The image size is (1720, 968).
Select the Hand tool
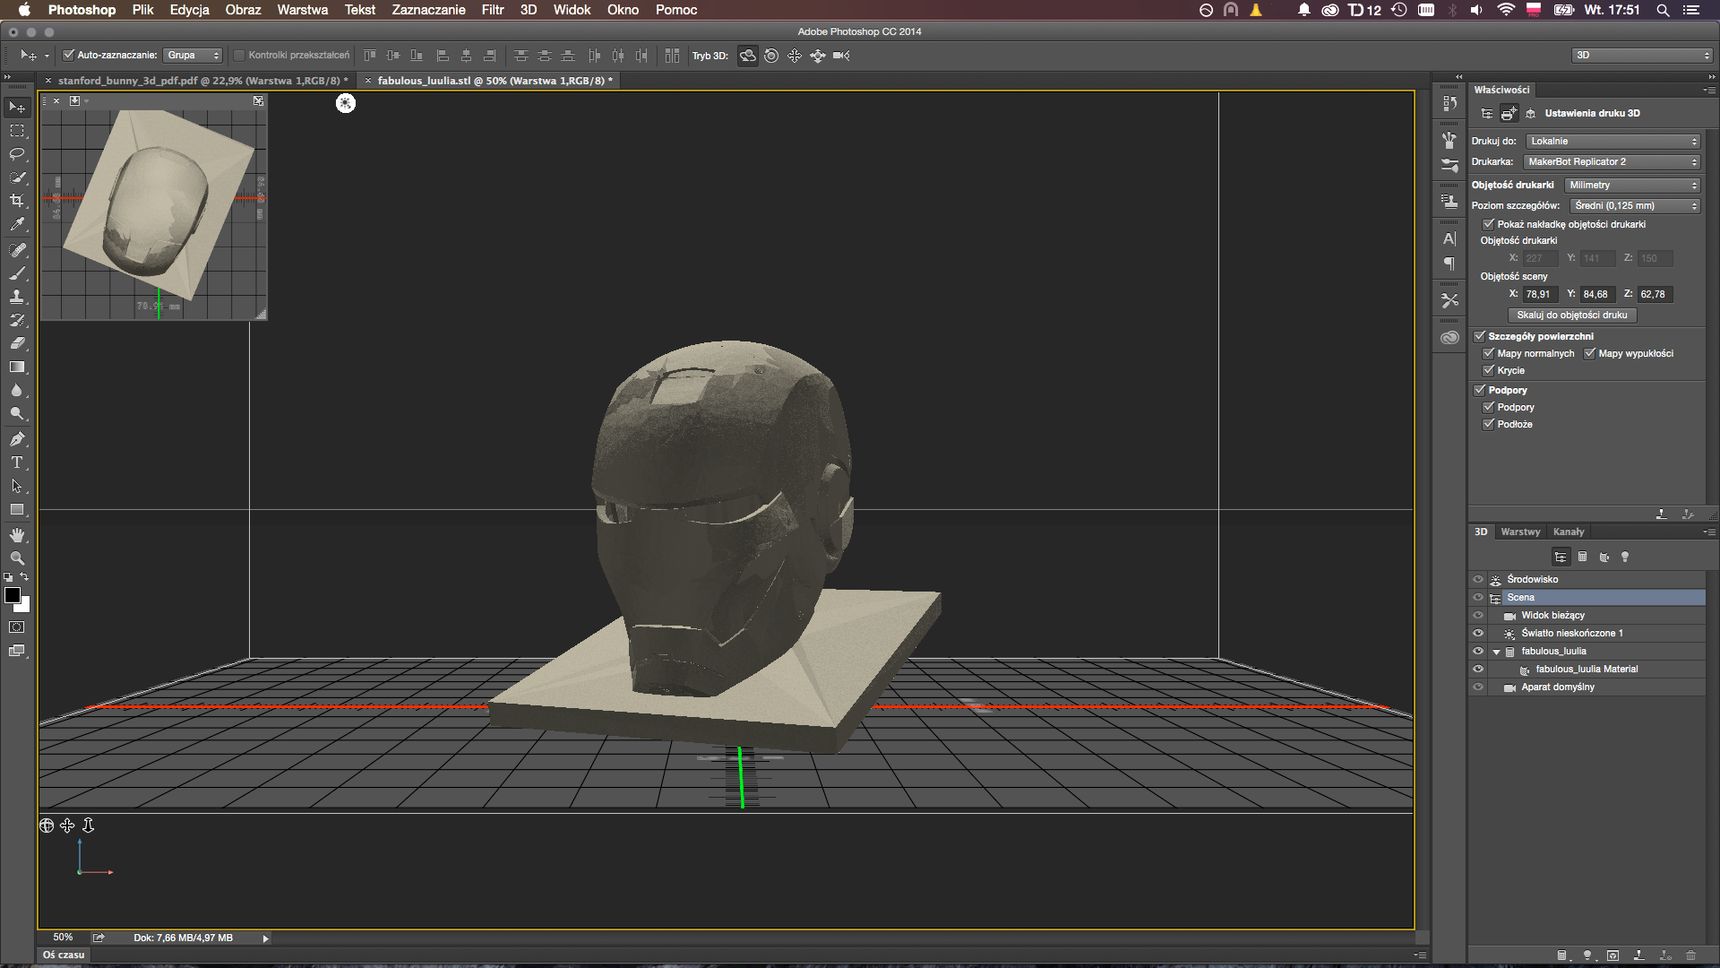[x=17, y=535]
